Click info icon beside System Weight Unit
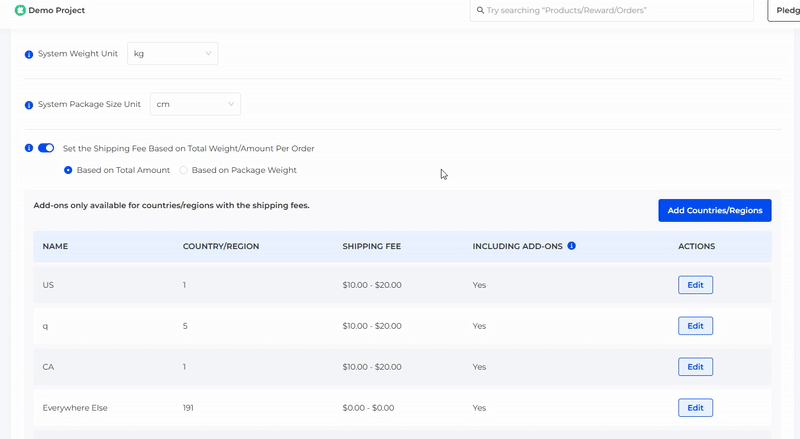Viewport: 800px width, 439px height. pos(29,54)
